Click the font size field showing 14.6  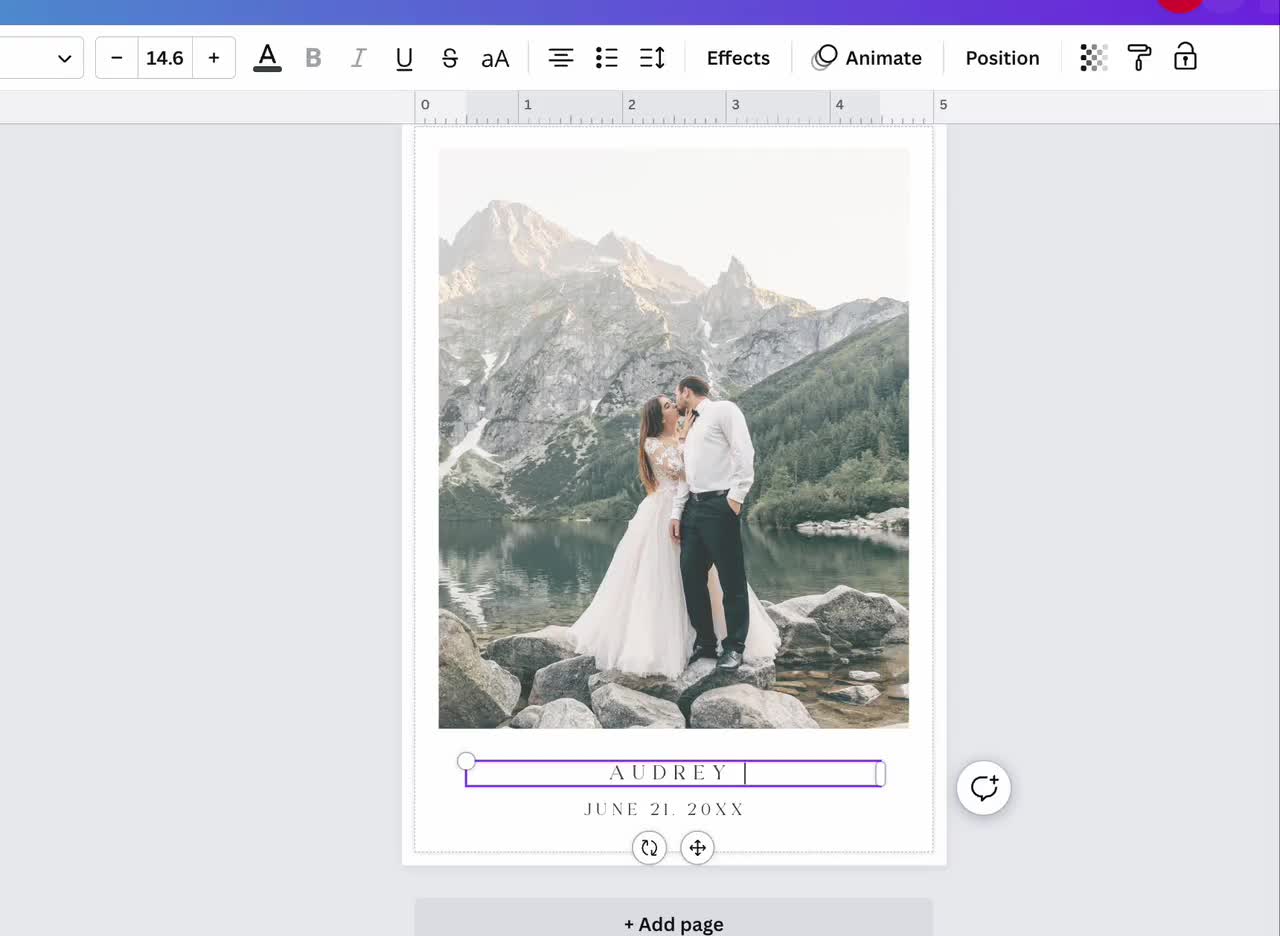[x=165, y=58]
